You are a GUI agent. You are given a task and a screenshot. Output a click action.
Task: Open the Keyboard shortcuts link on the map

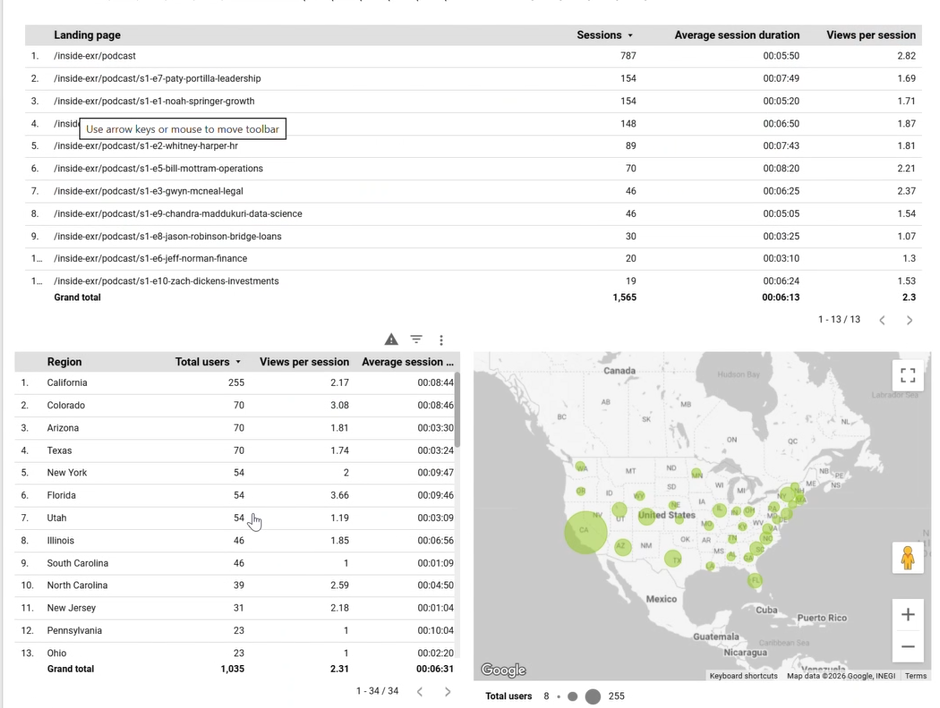click(x=743, y=676)
